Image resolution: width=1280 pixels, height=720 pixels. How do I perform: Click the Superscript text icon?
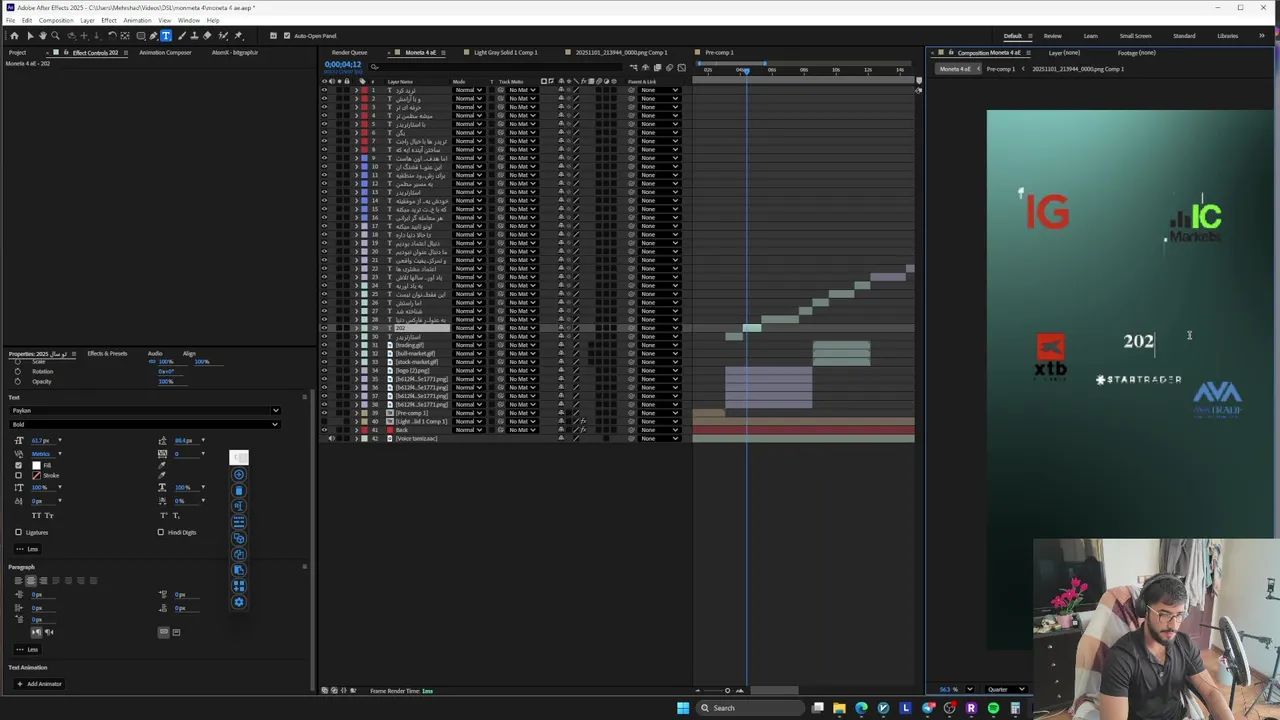click(164, 515)
